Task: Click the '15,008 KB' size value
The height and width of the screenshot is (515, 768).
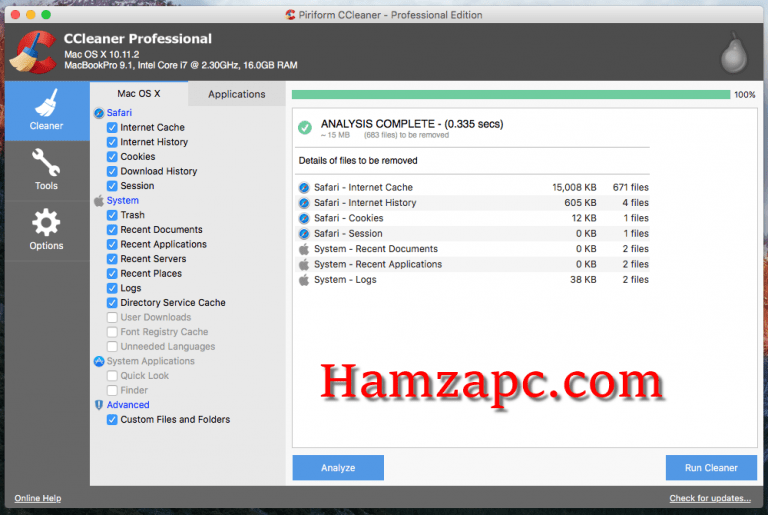Action: pyautogui.click(x=574, y=188)
